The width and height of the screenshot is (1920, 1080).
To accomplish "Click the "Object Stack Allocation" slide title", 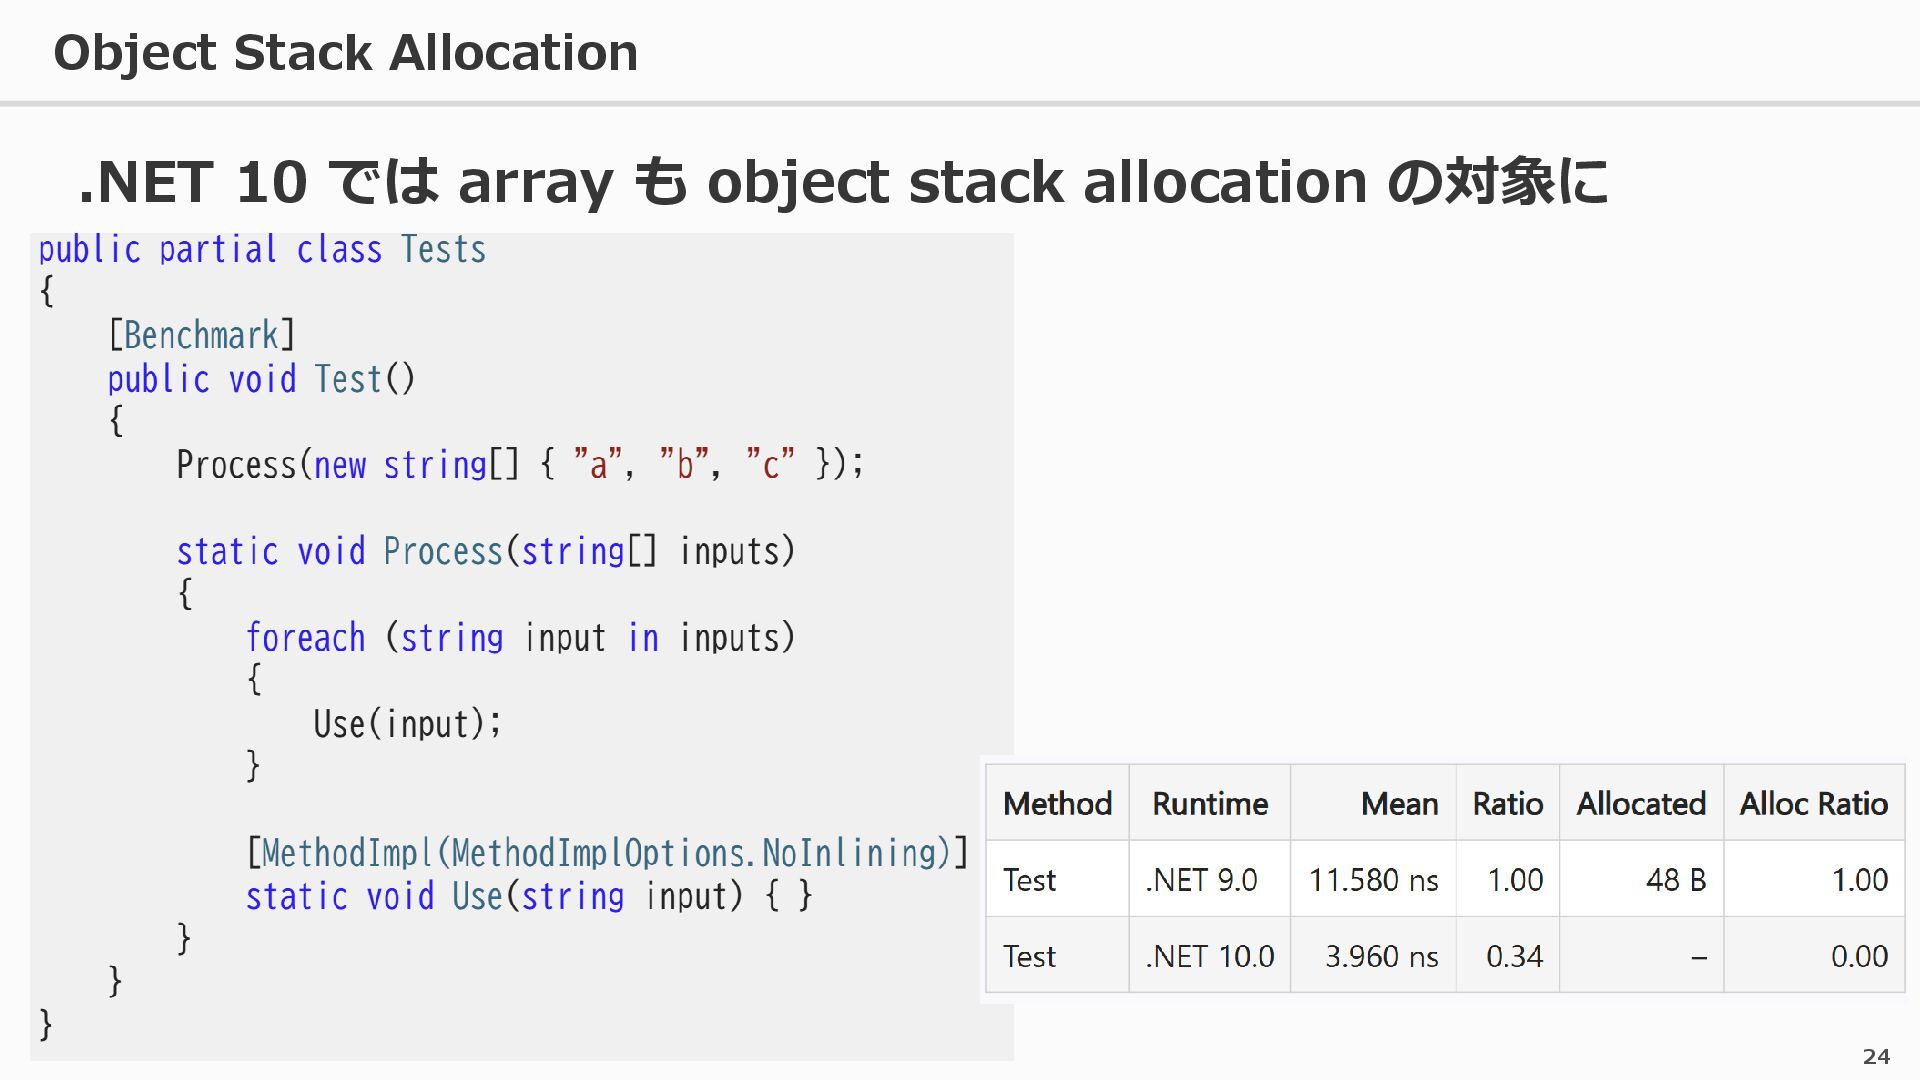I will [x=345, y=53].
